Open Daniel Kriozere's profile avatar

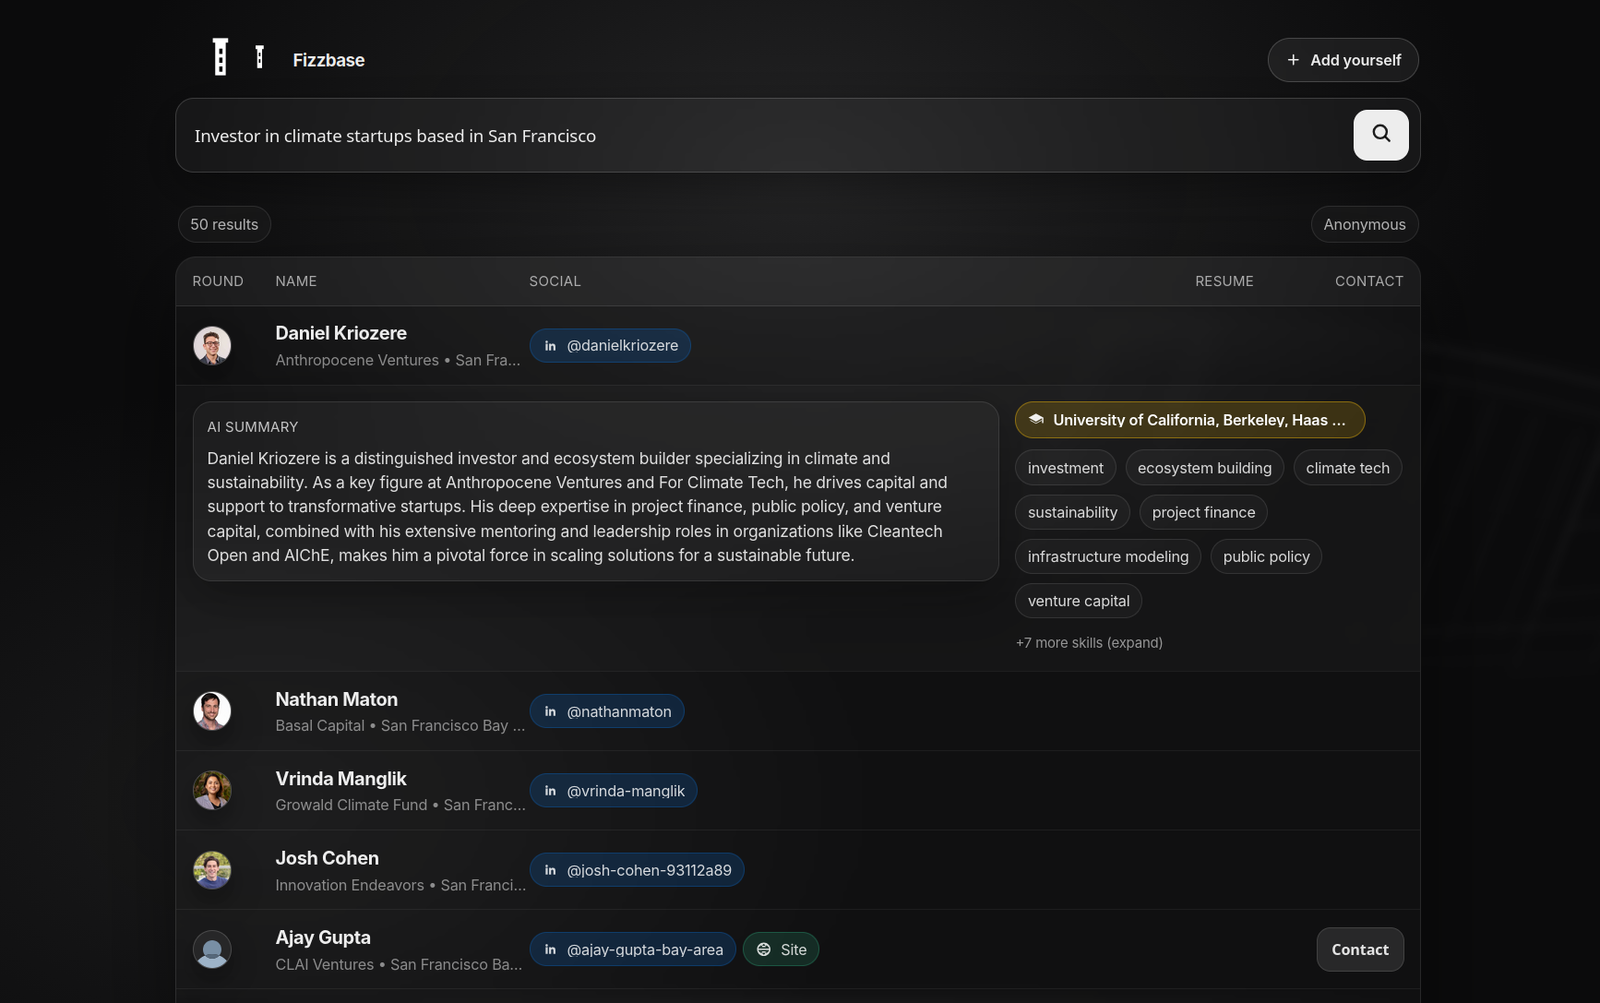point(212,346)
